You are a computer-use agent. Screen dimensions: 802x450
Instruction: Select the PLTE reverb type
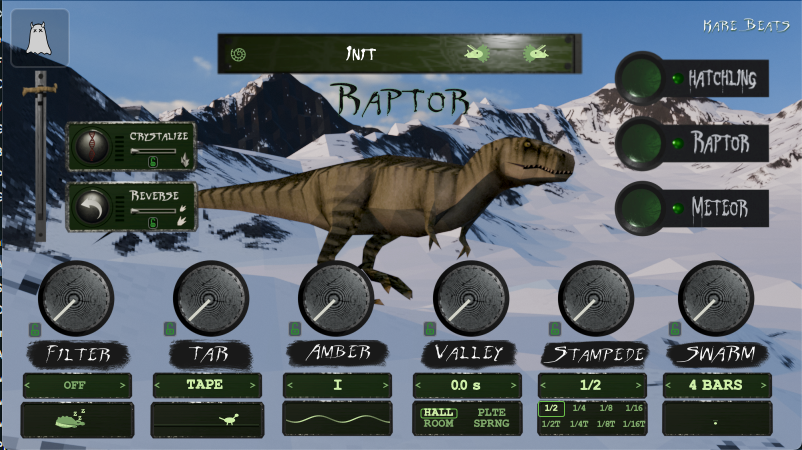pyautogui.click(x=491, y=412)
